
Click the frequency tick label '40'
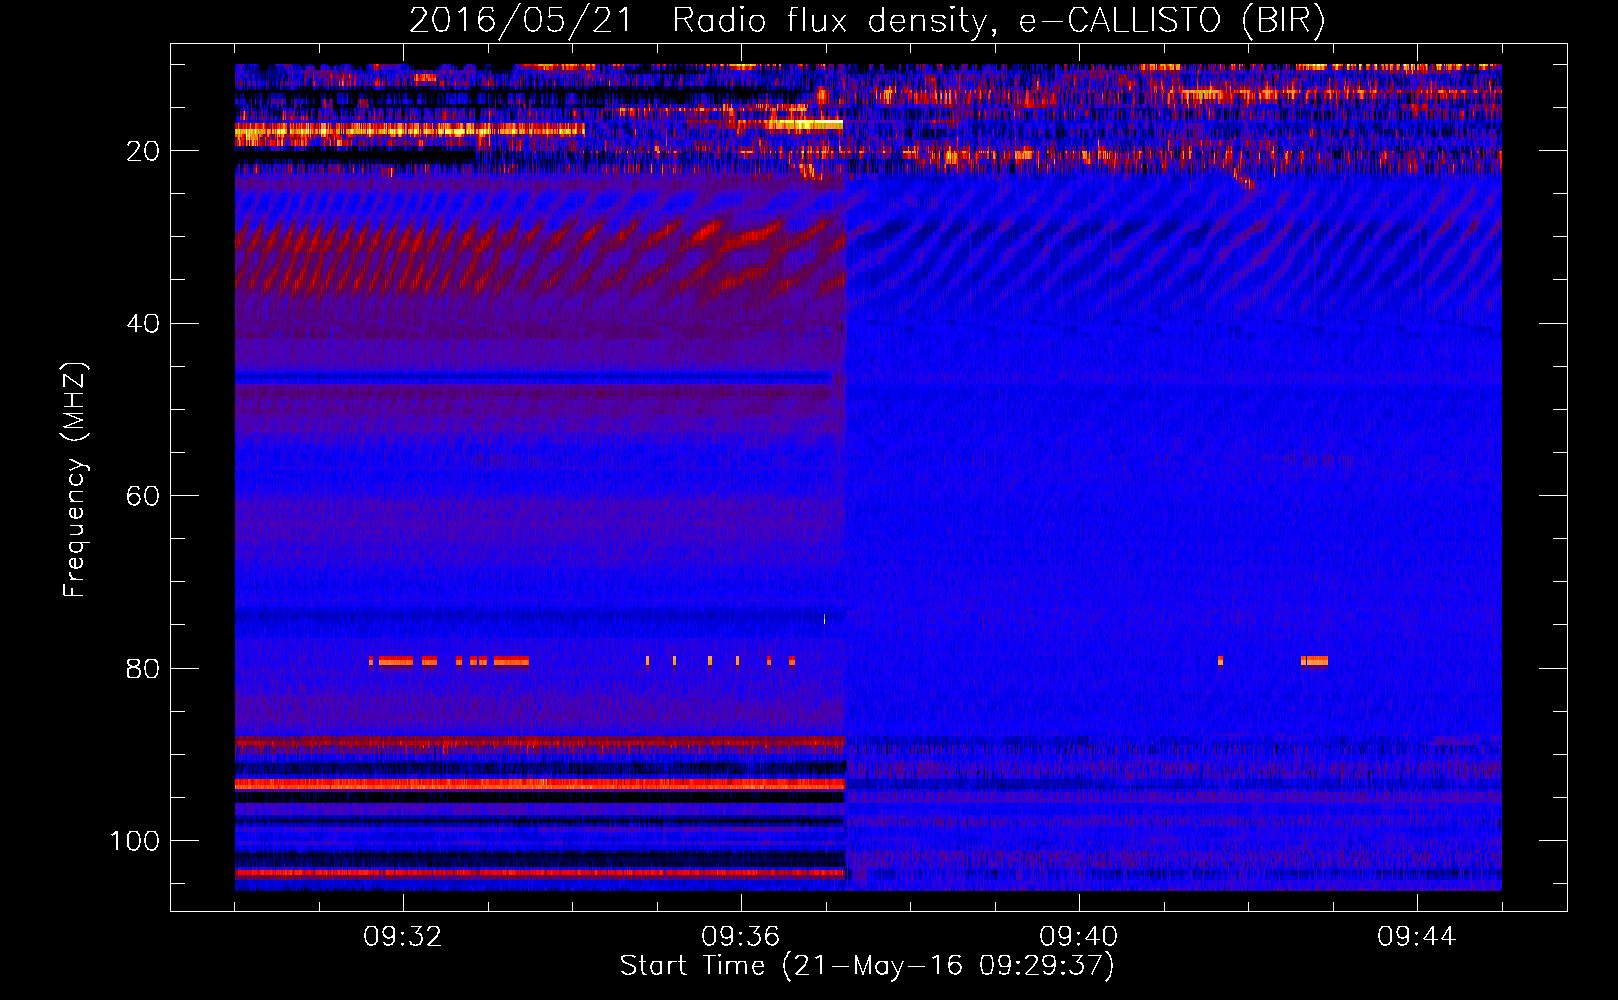tap(143, 324)
